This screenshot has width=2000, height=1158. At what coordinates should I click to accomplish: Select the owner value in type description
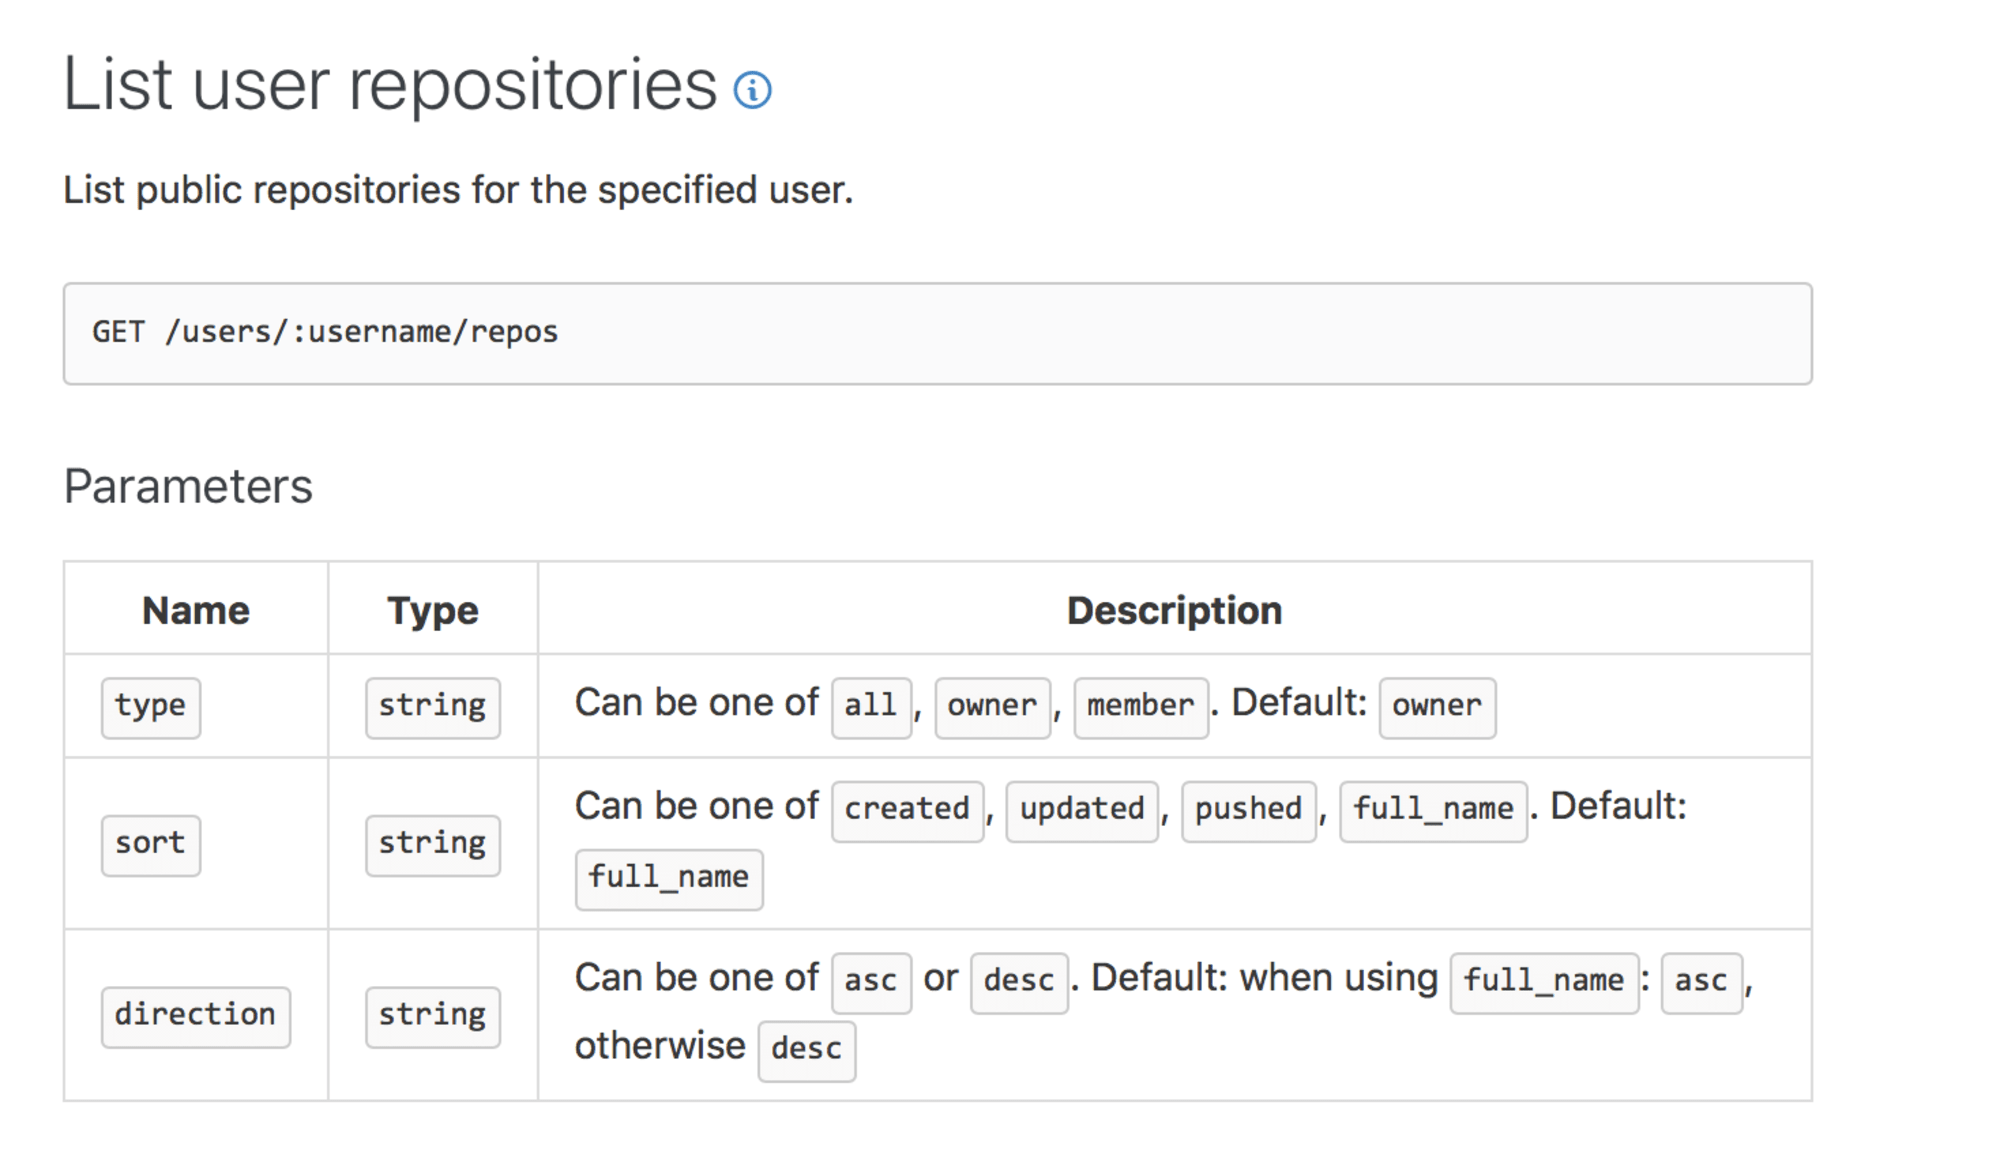coord(992,707)
